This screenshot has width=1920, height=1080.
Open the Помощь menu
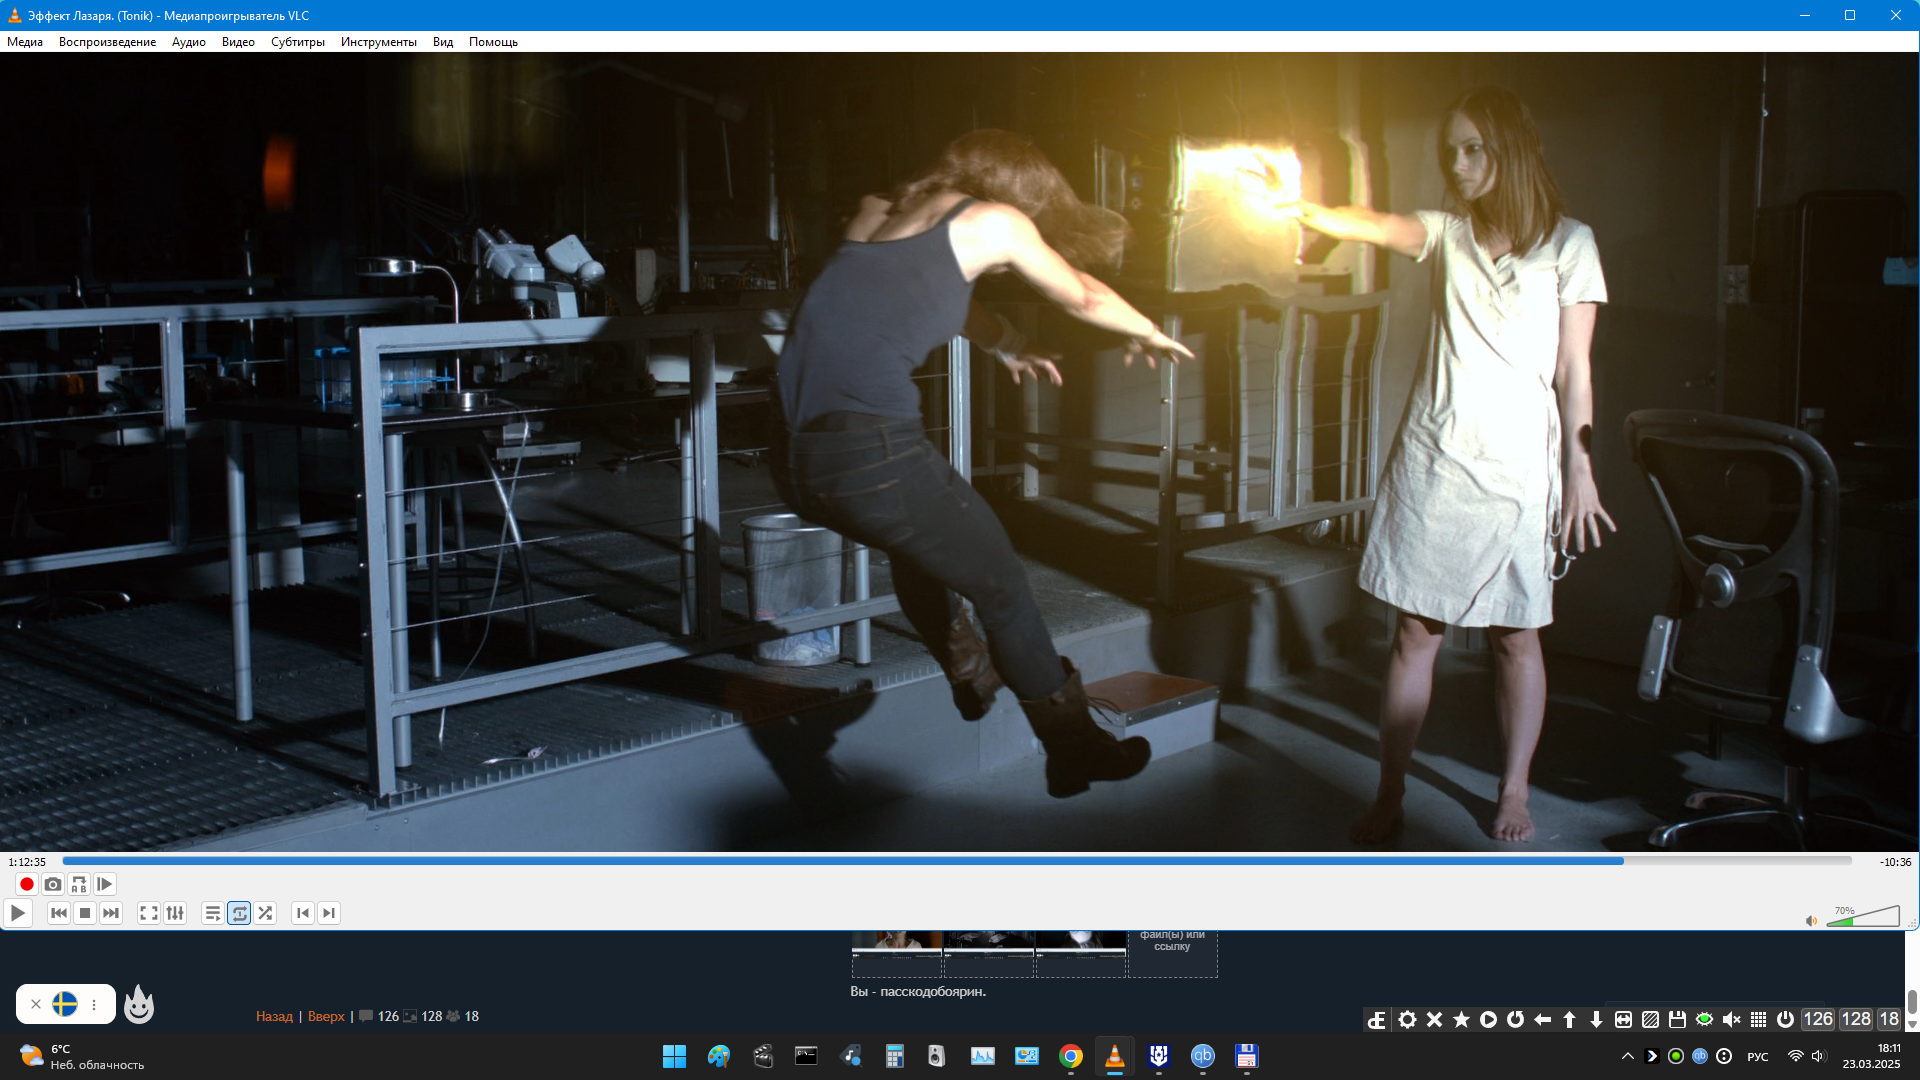click(x=493, y=42)
